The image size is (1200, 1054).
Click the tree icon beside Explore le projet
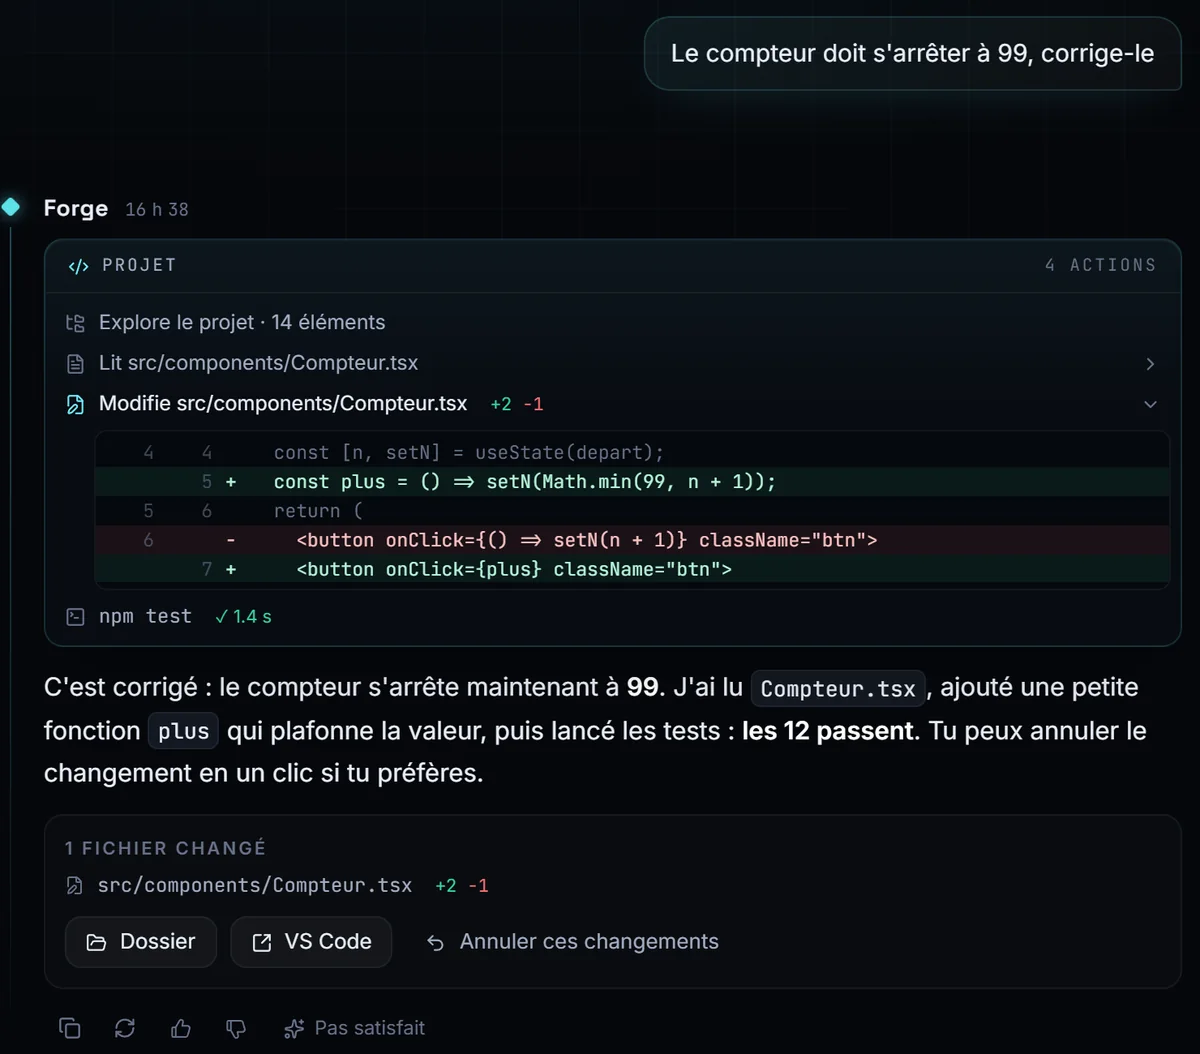75,323
